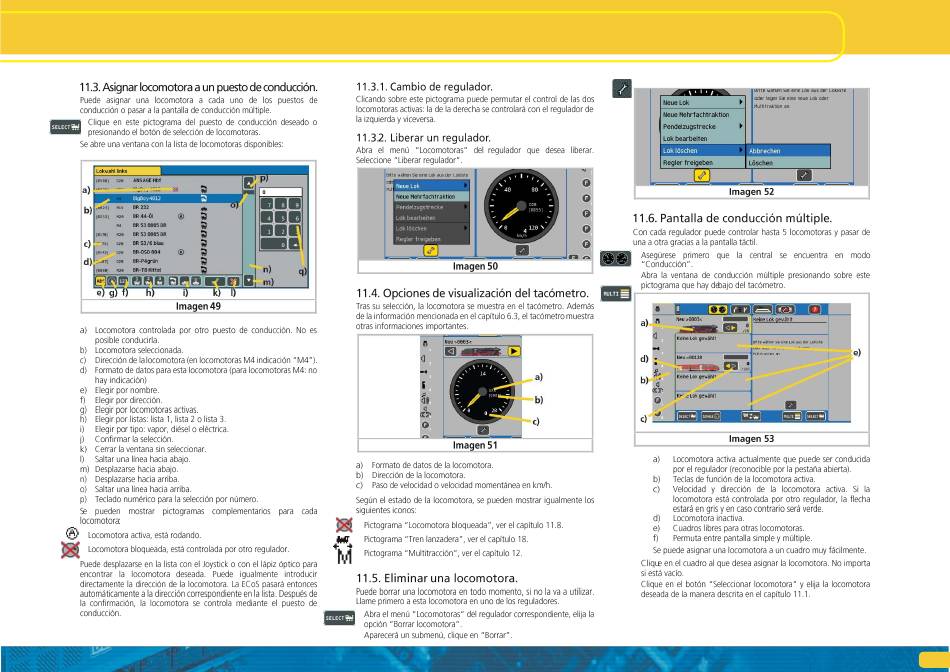Choose Lok bearbeiten in Imagen 50 menu
Image resolution: width=950 pixels, height=672 pixels.
pyautogui.click(x=431, y=218)
